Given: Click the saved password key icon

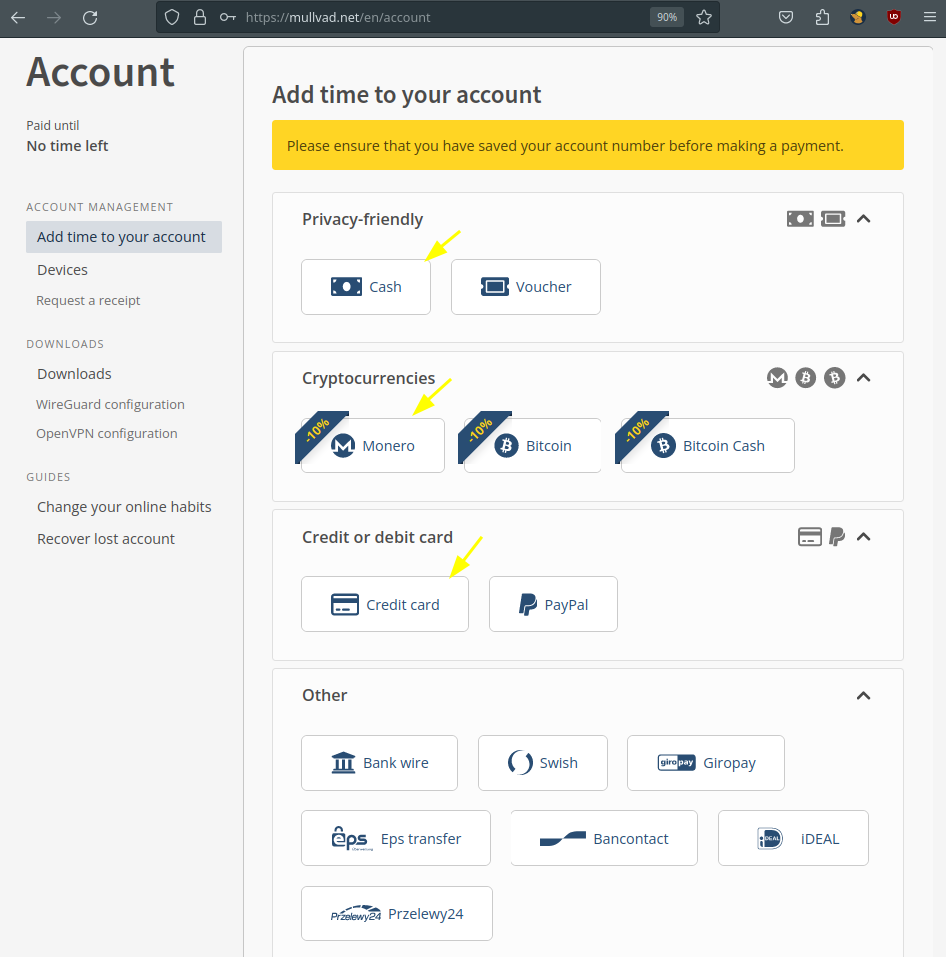Looking at the screenshot, I should [228, 17].
